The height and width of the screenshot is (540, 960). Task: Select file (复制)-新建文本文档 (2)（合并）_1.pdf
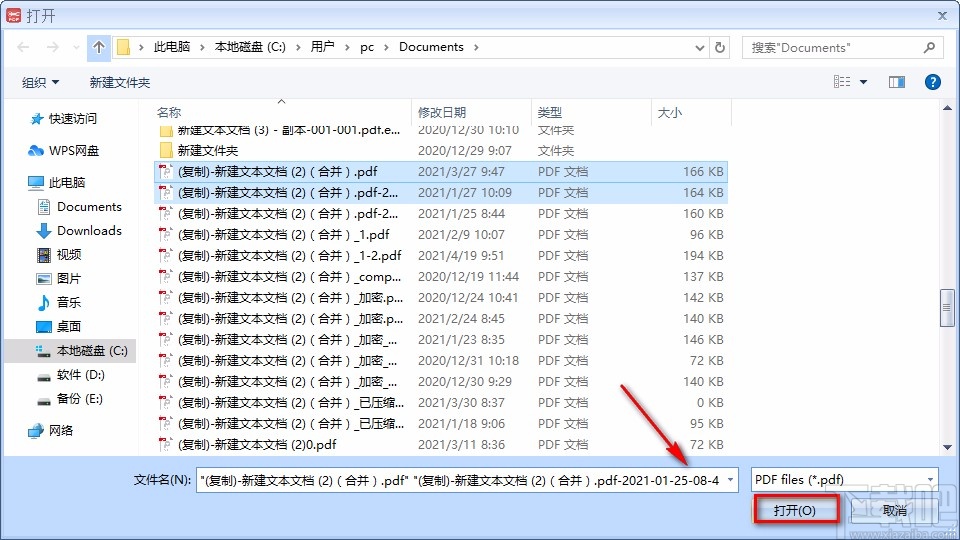441,234
